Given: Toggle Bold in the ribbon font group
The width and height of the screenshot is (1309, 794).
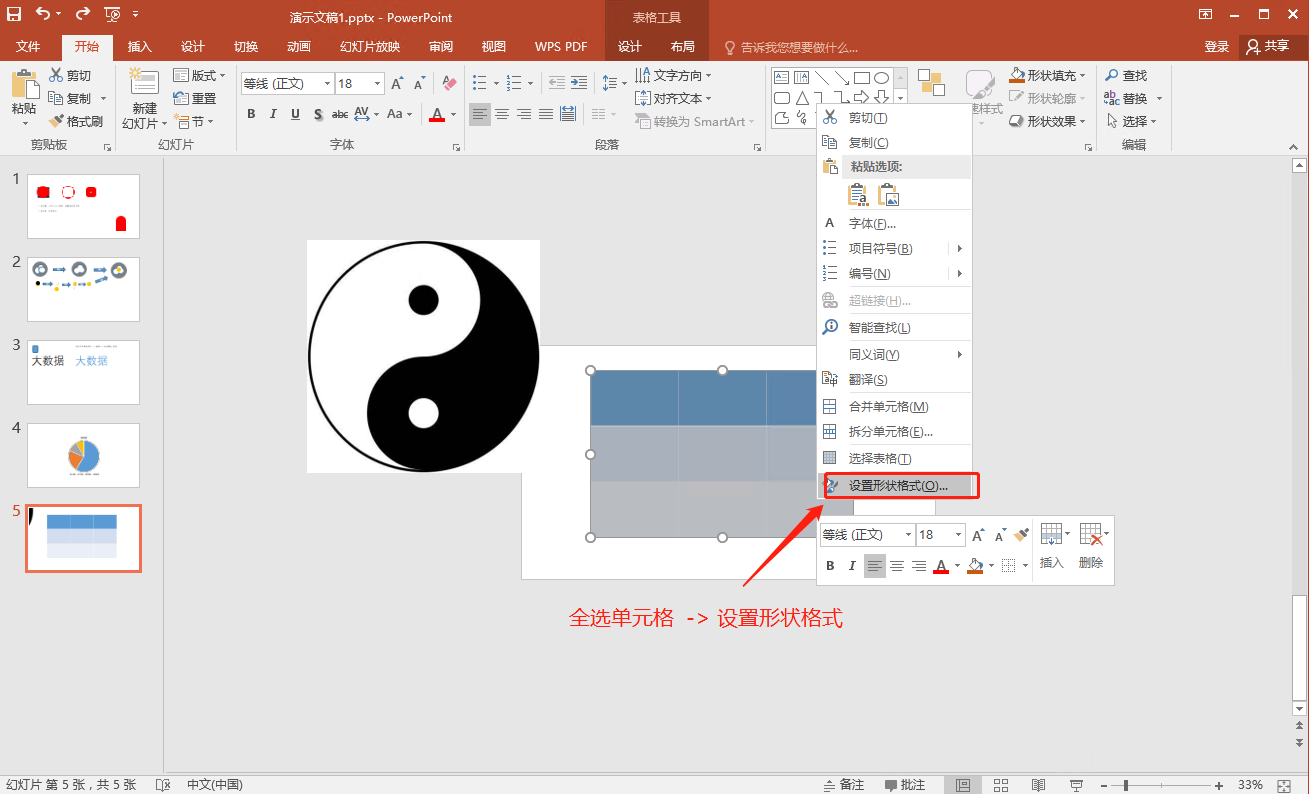Looking at the screenshot, I should click(x=251, y=114).
